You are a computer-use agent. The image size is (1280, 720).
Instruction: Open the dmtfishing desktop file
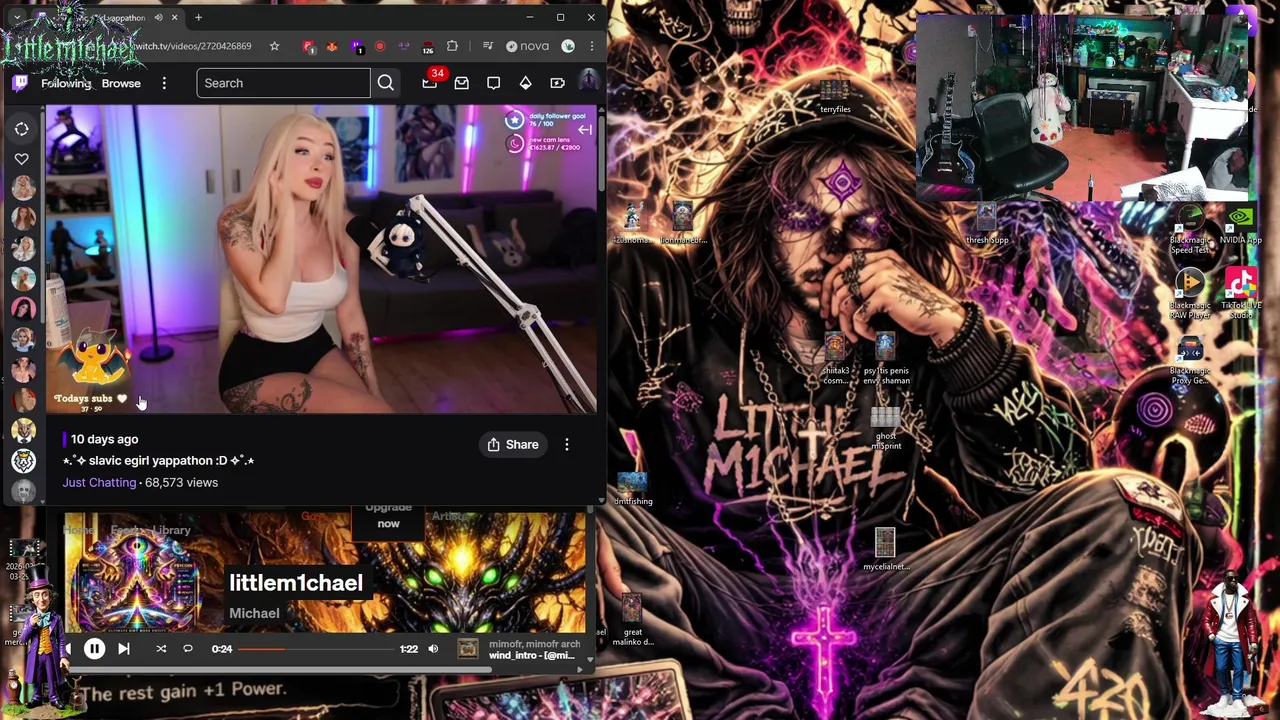[x=632, y=488]
